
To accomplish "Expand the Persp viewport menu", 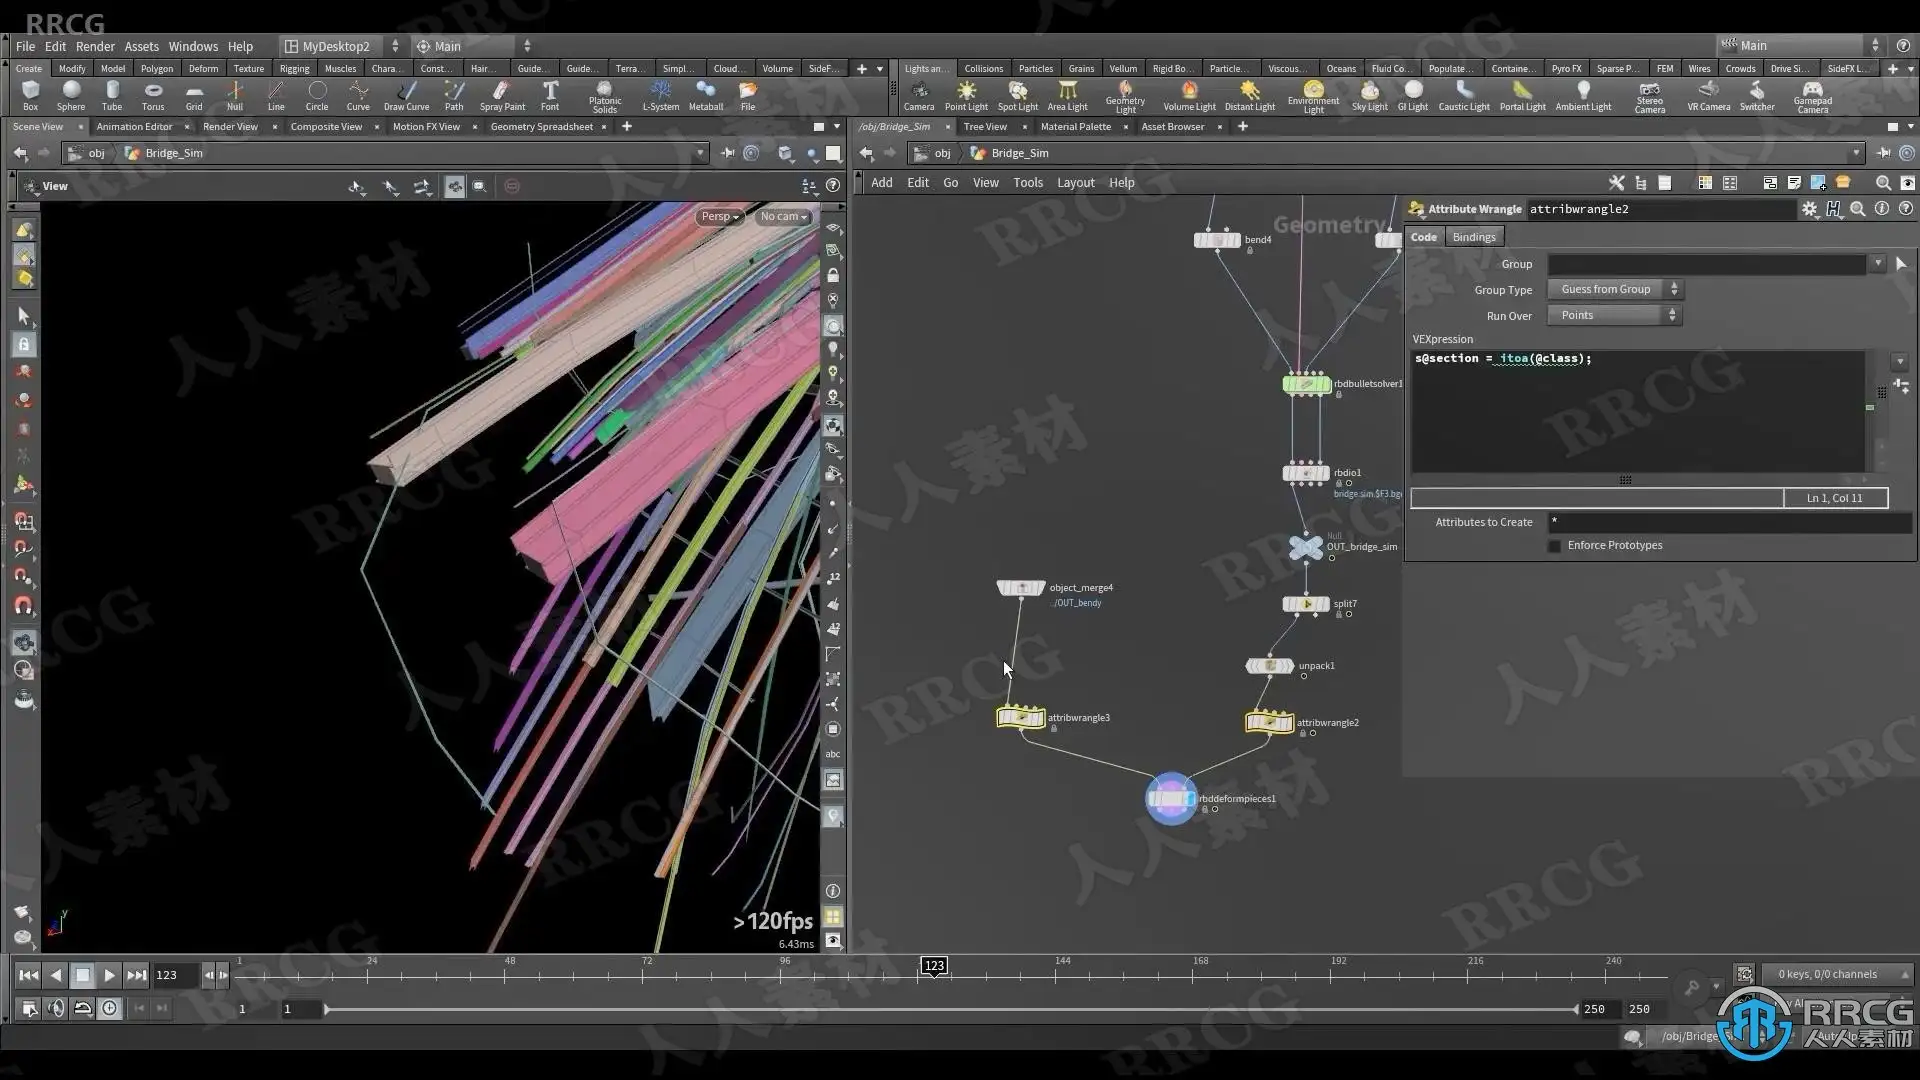I will click(x=719, y=216).
